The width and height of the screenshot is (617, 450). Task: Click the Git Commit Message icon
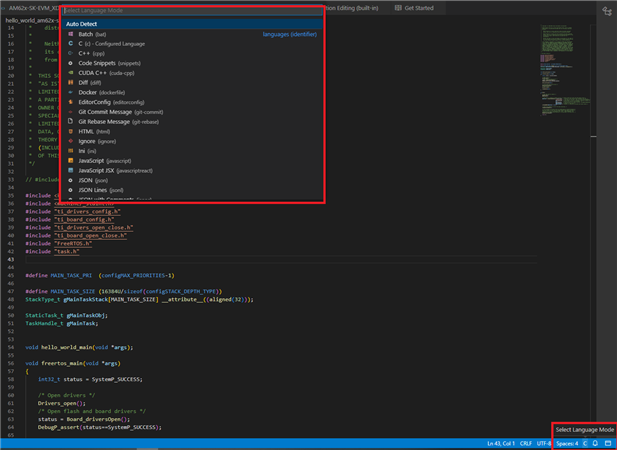coord(70,112)
